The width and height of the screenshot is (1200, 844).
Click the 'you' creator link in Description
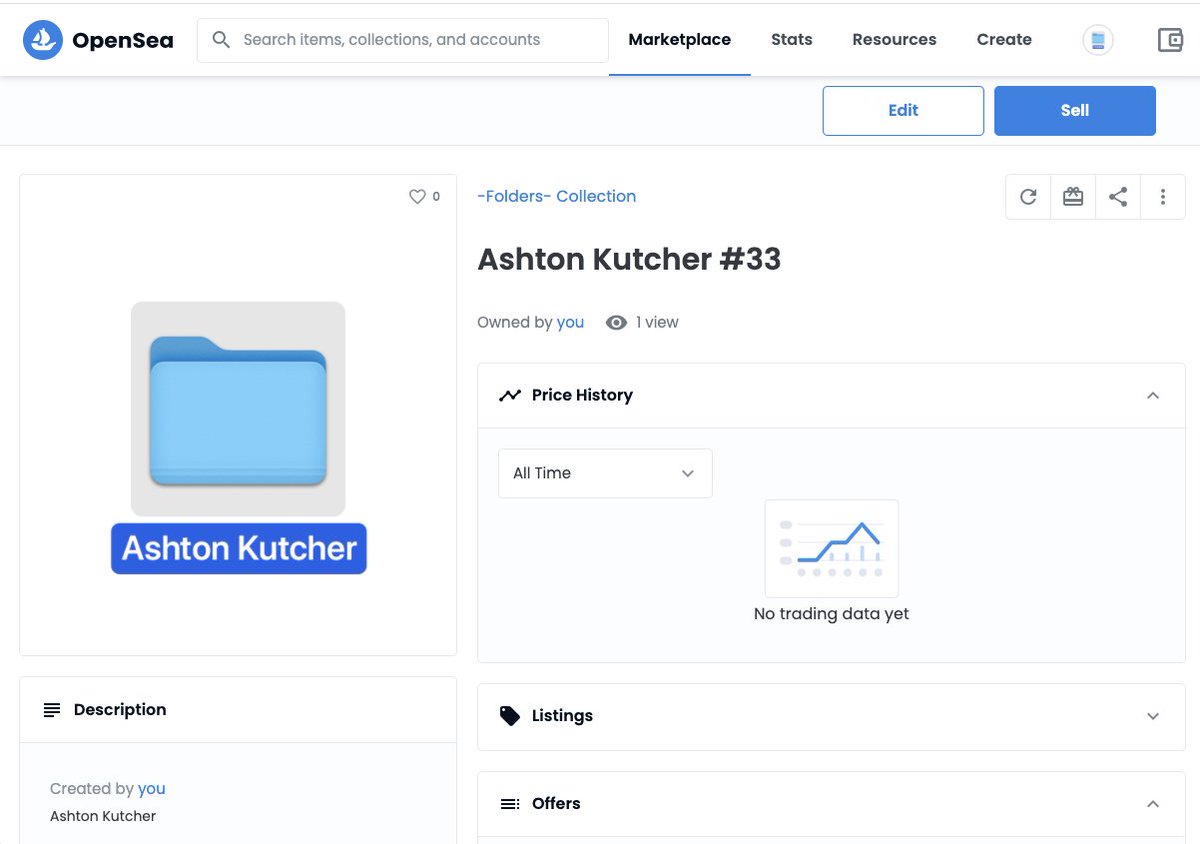click(152, 788)
